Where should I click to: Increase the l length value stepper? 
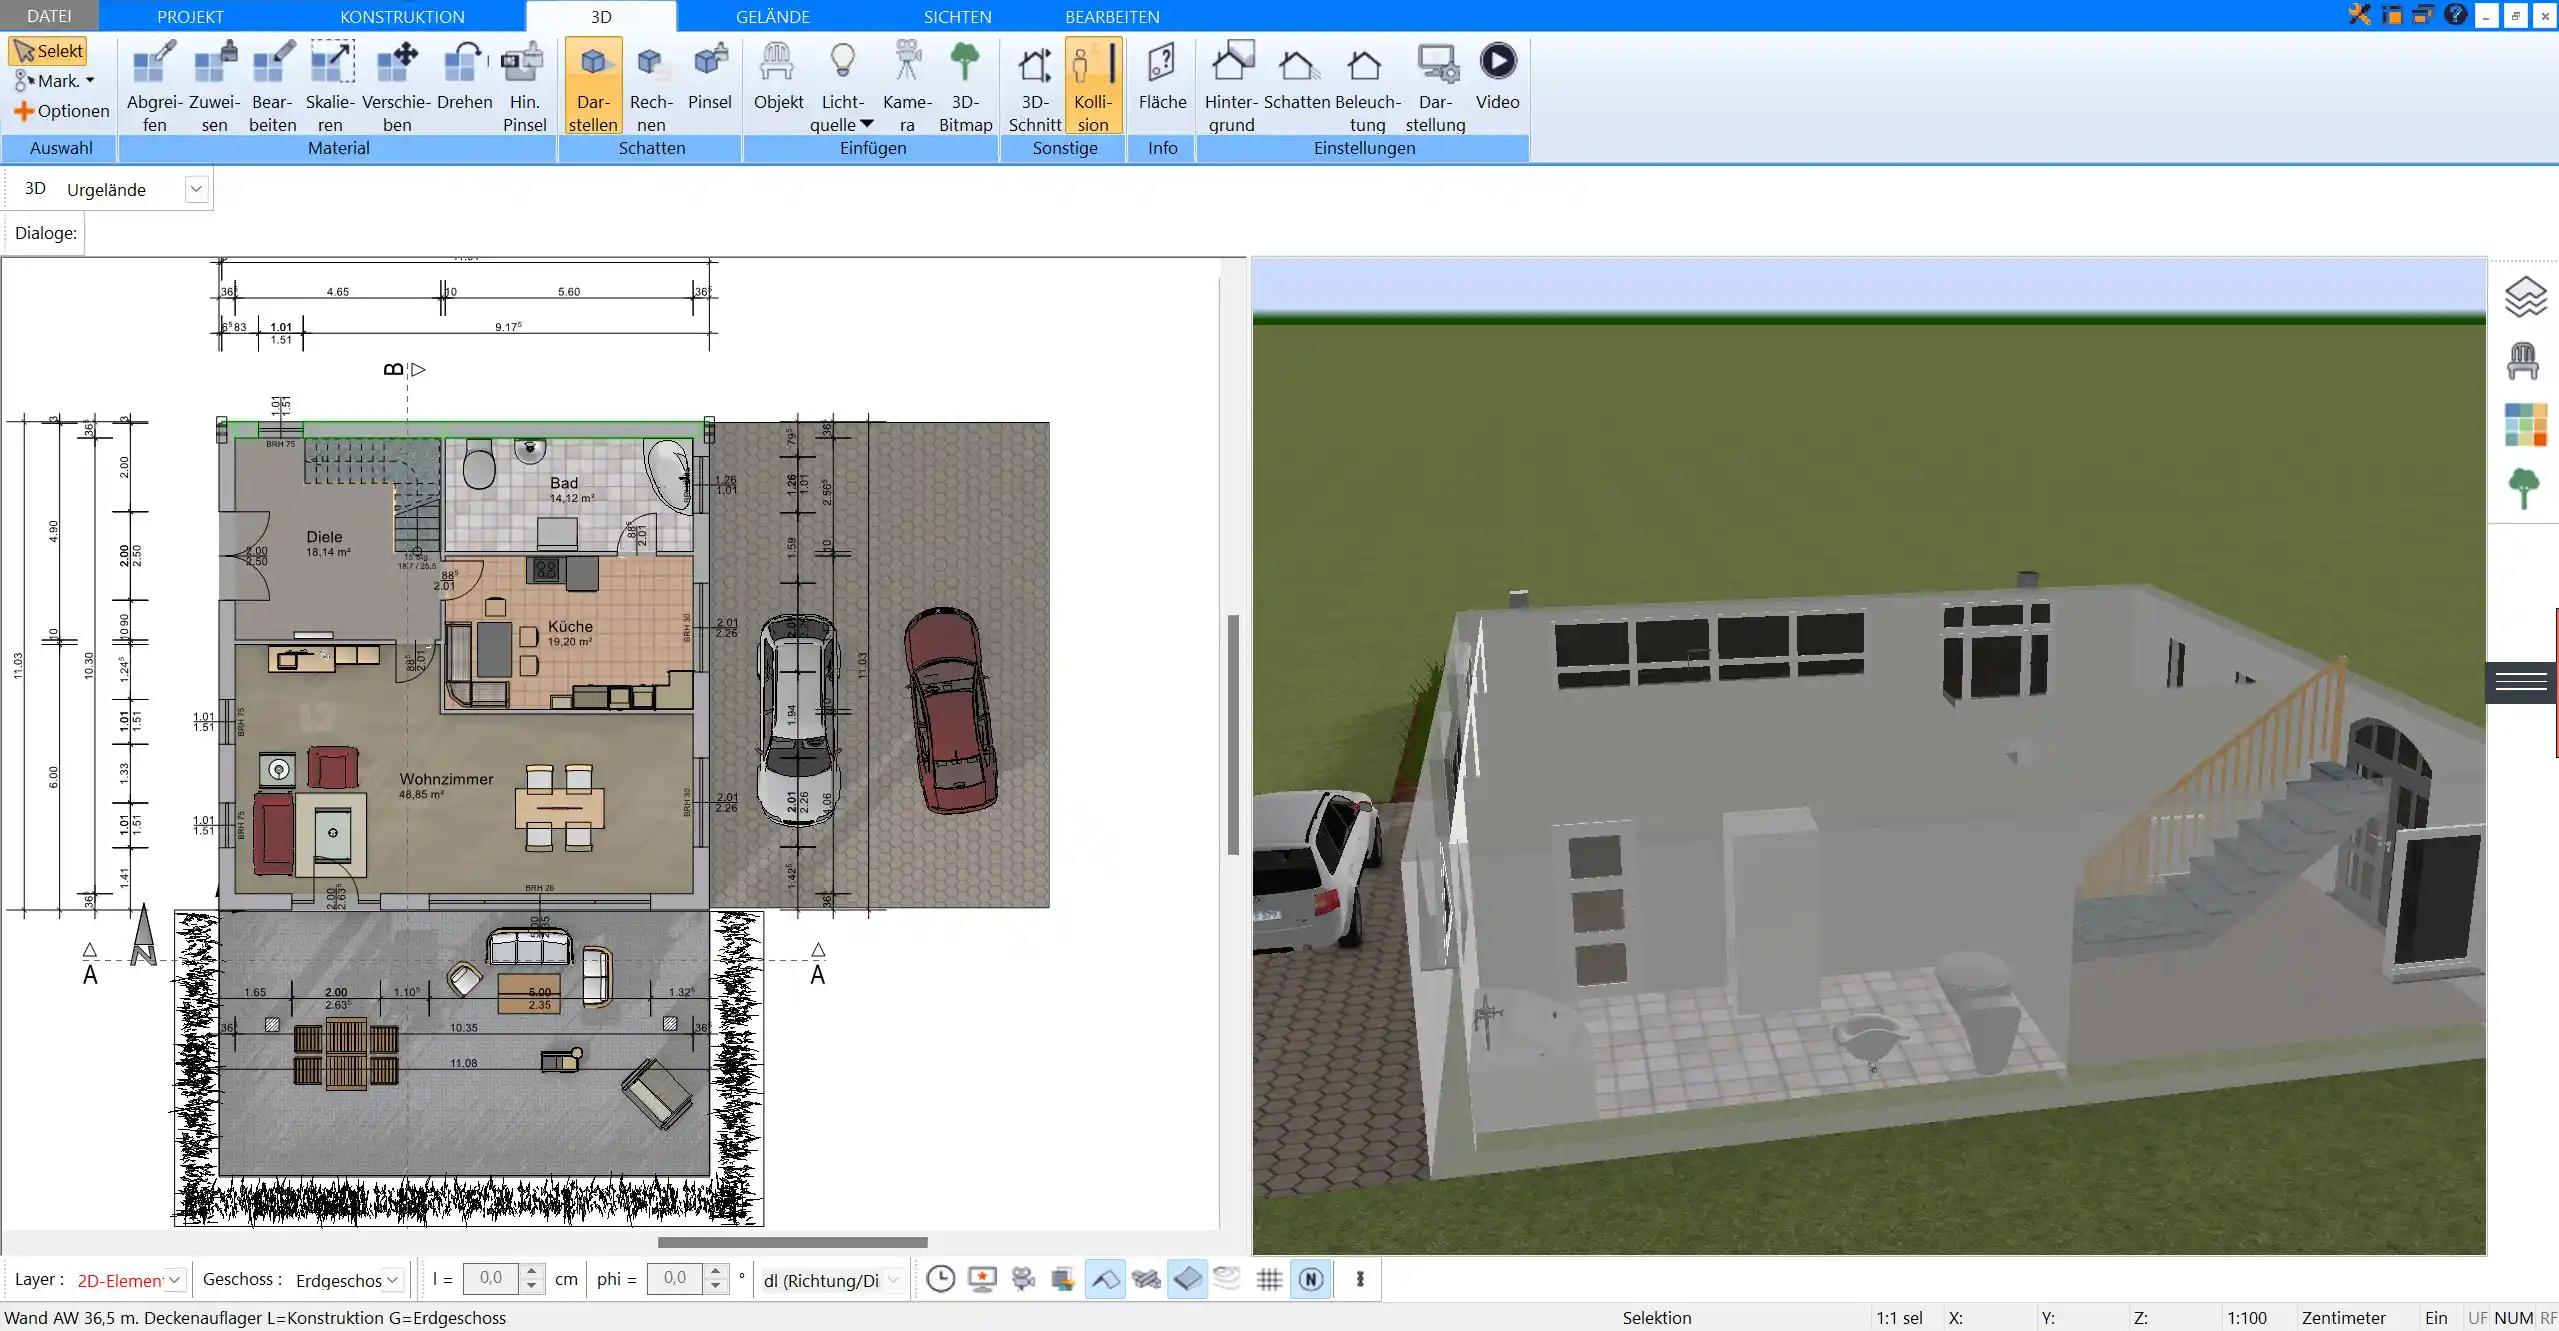[x=532, y=1272]
